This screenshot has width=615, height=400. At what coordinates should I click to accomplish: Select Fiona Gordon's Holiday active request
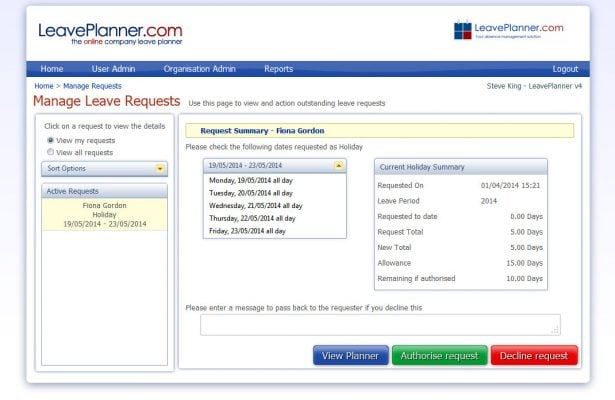tap(104, 215)
